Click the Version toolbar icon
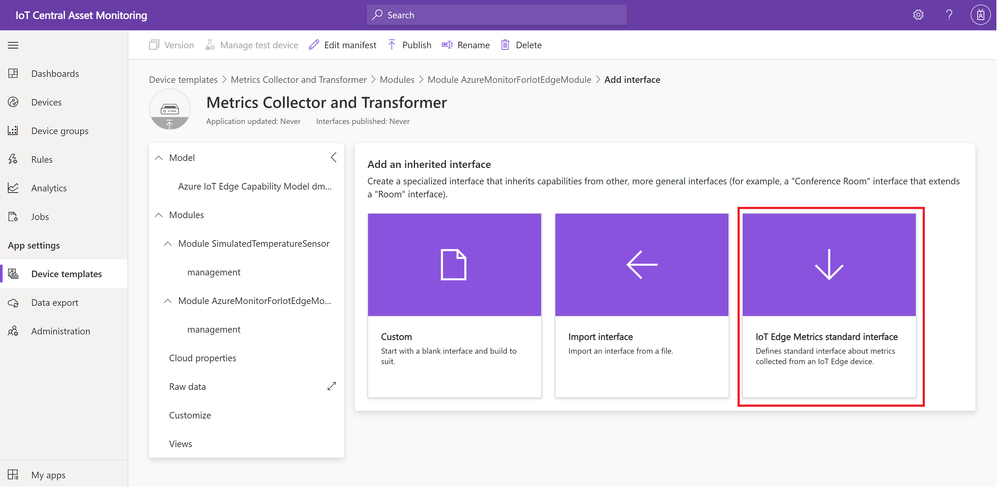 pos(154,45)
